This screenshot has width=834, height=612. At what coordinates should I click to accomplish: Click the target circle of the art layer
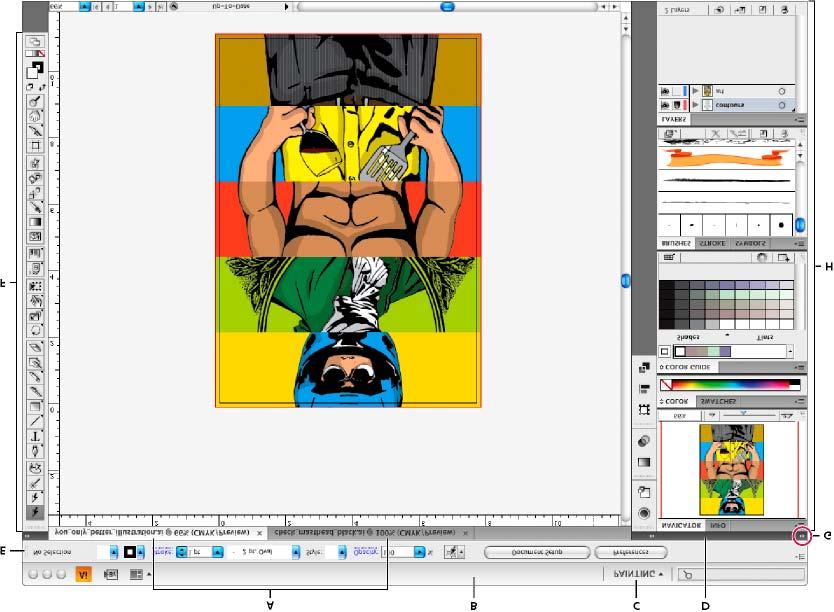click(x=781, y=91)
